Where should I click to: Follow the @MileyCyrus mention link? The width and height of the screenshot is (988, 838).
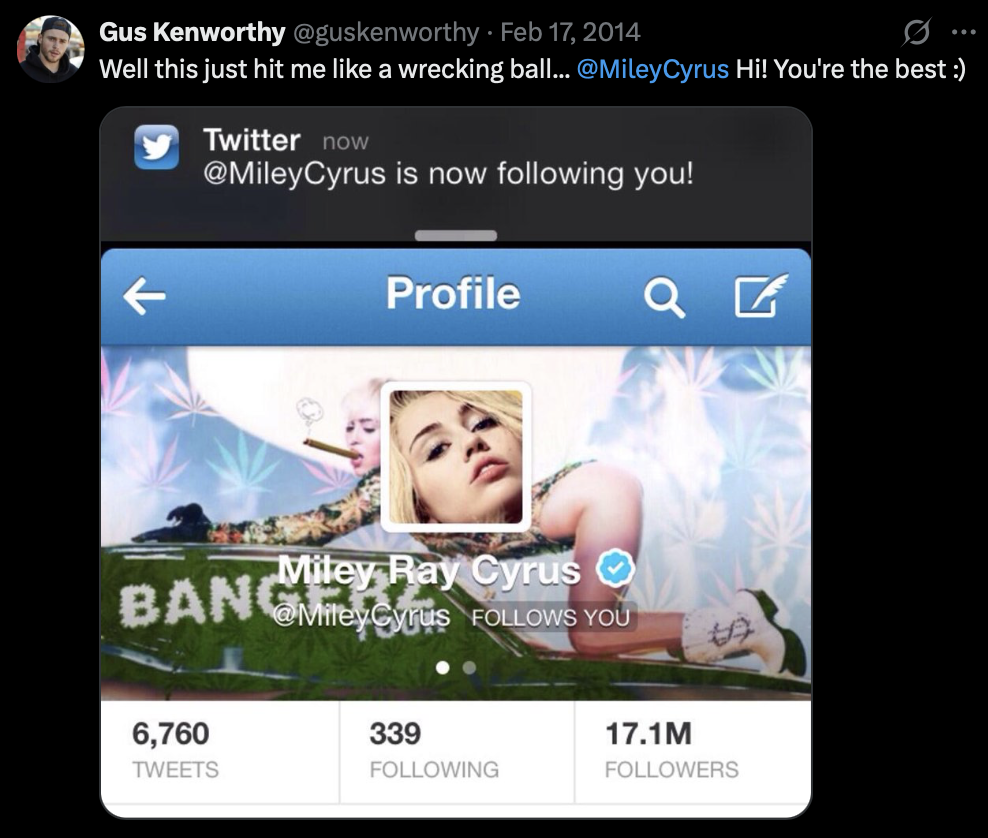coord(652,69)
